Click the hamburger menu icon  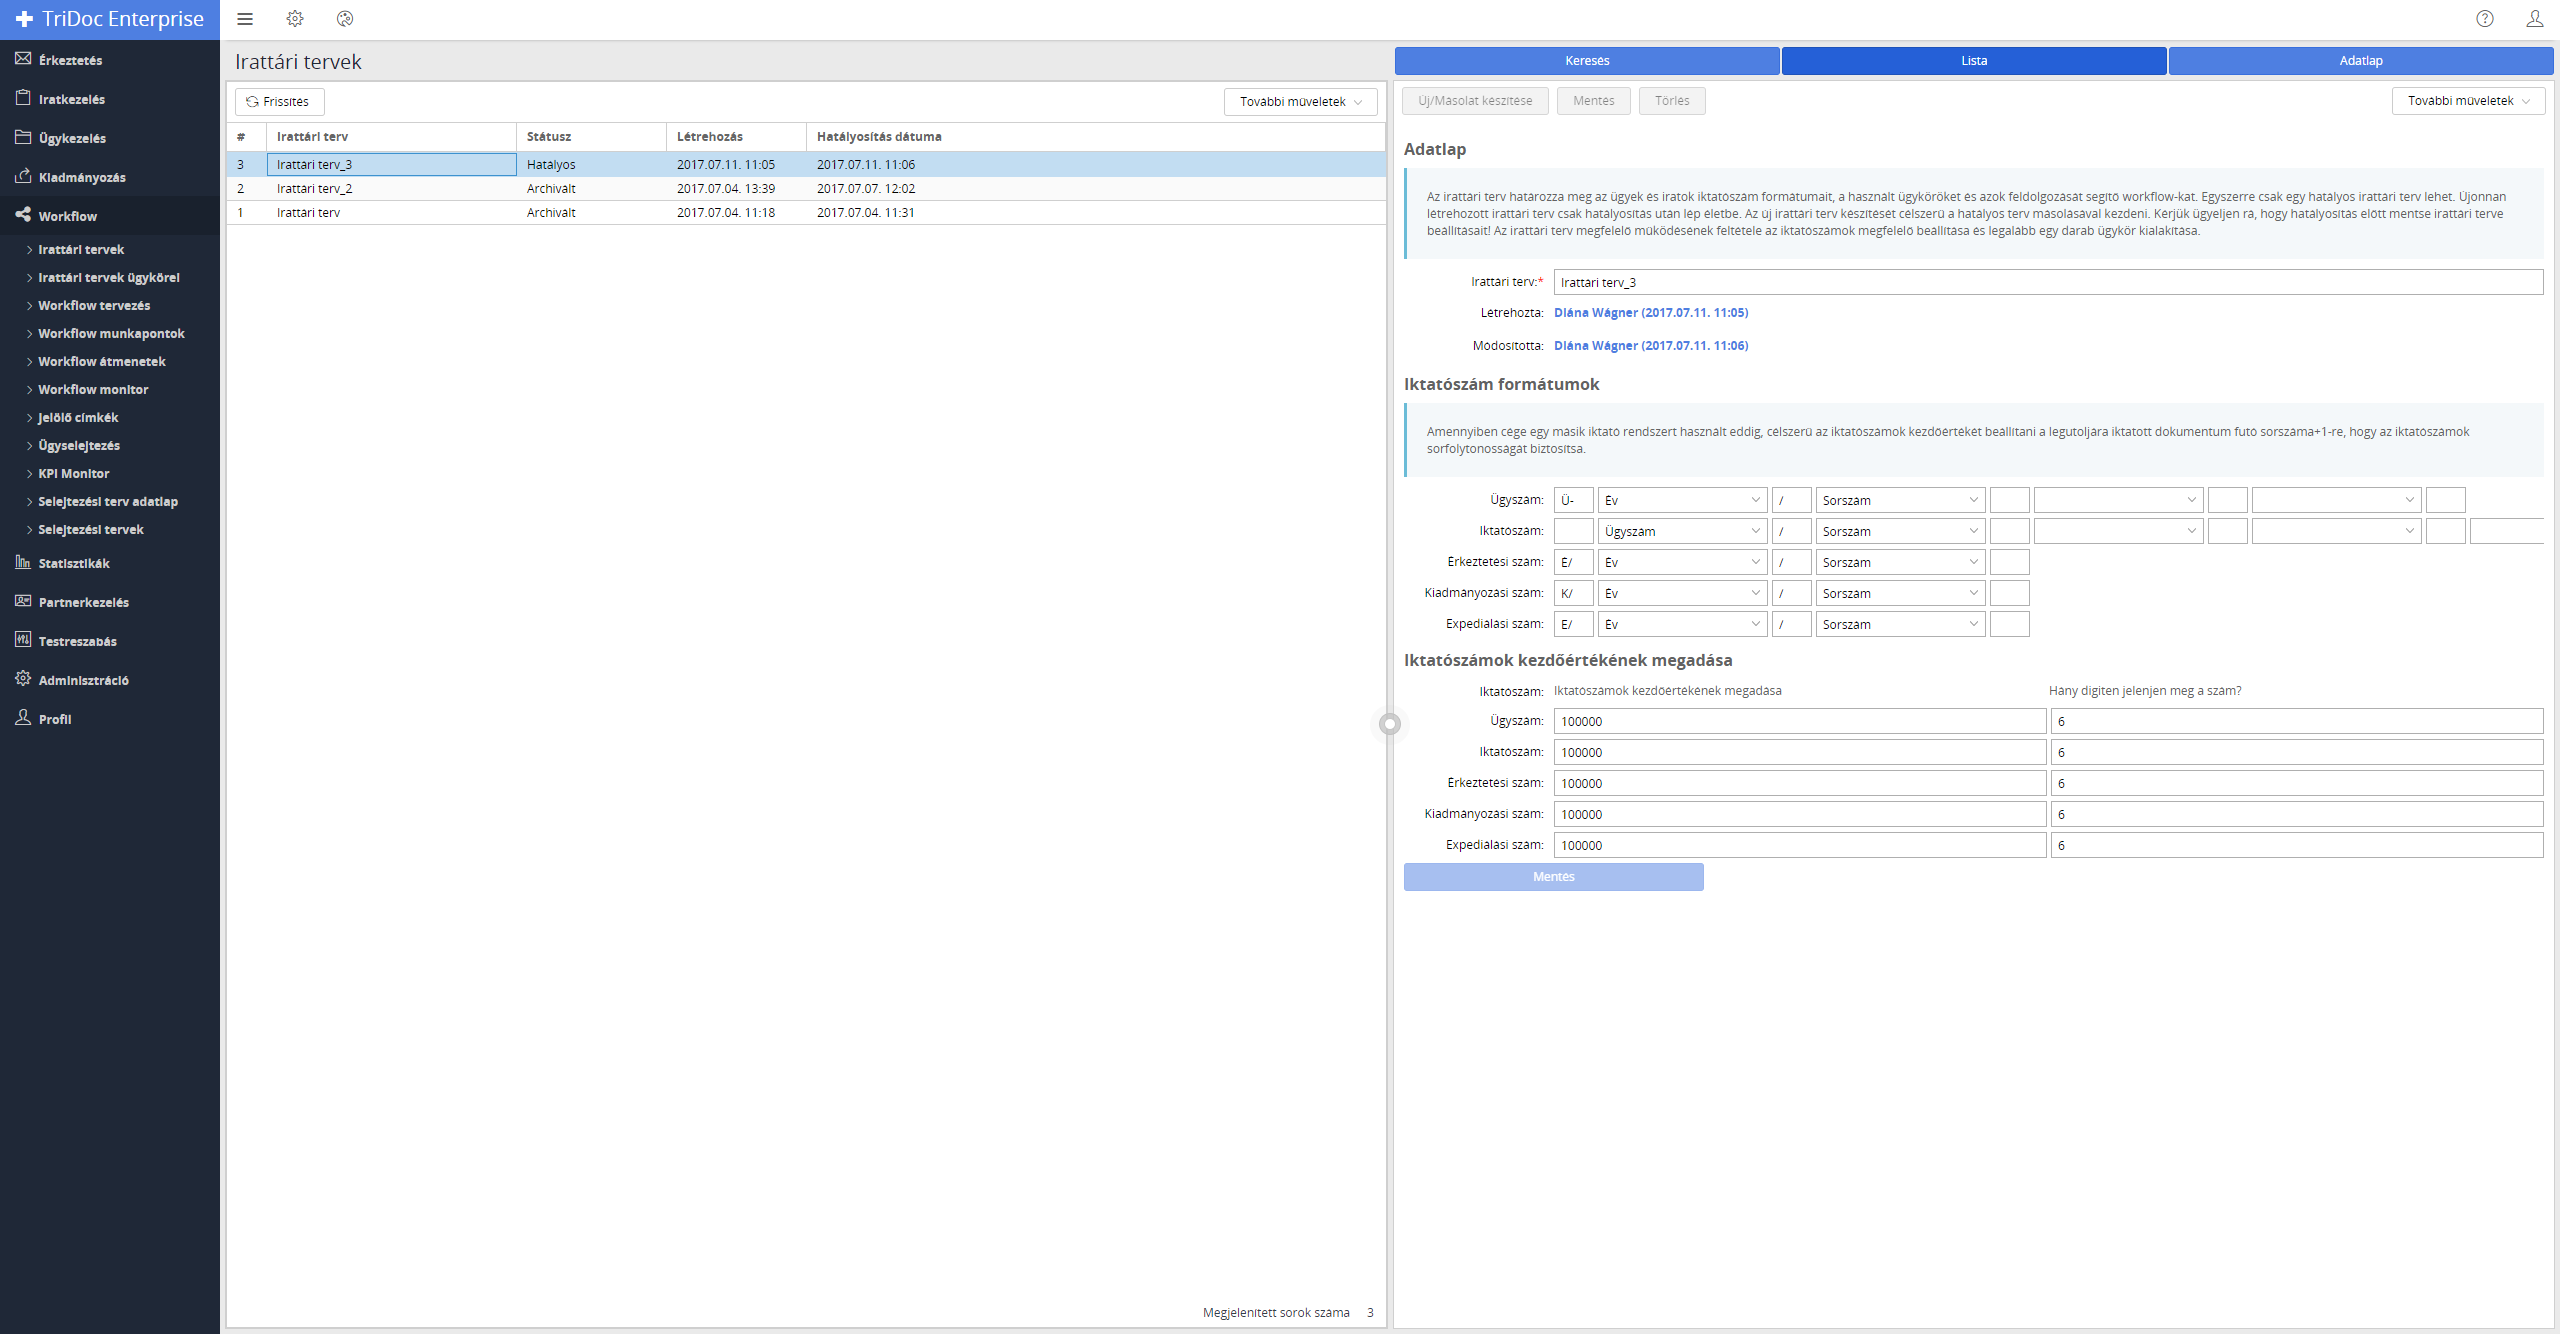[x=245, y=19]
